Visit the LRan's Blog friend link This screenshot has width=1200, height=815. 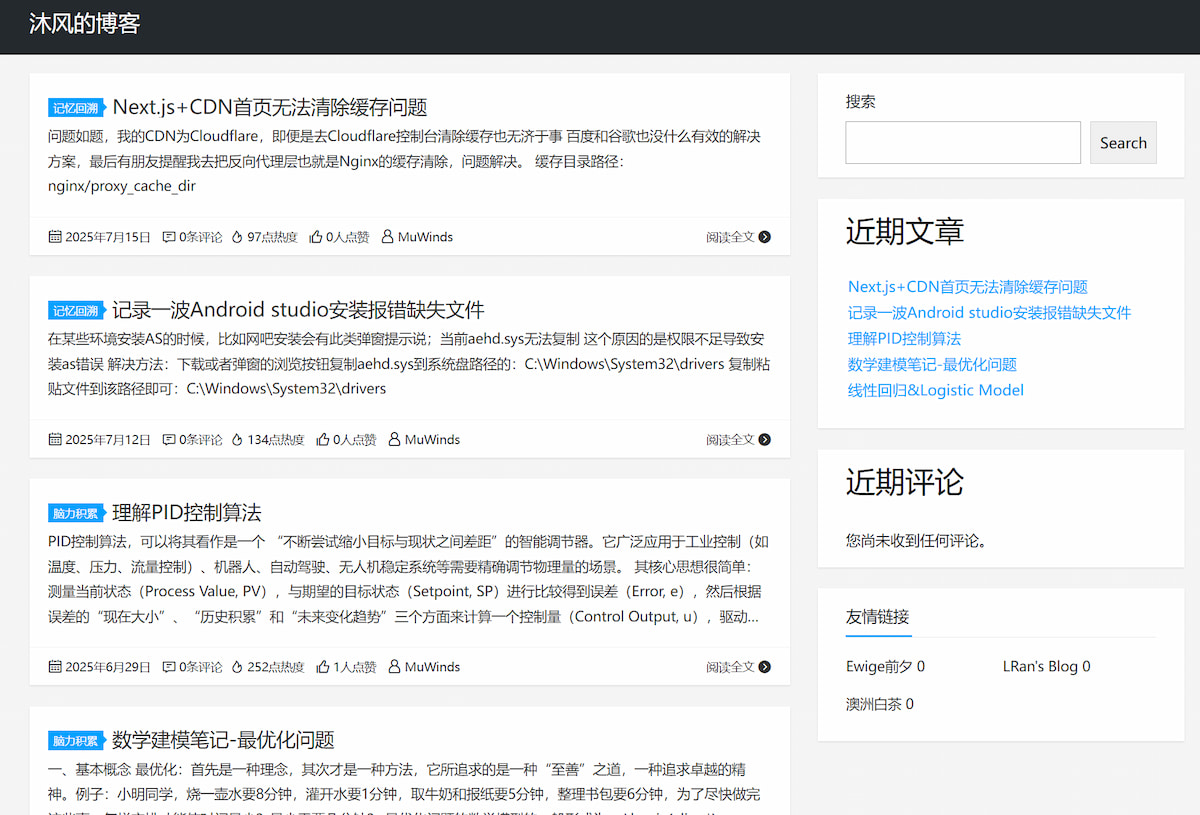point(1041,666)
